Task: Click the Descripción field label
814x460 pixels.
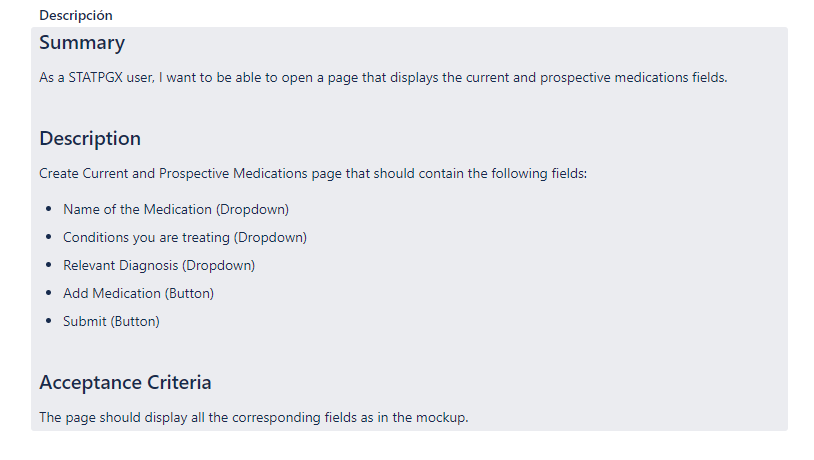Action: tap(76, 15)
